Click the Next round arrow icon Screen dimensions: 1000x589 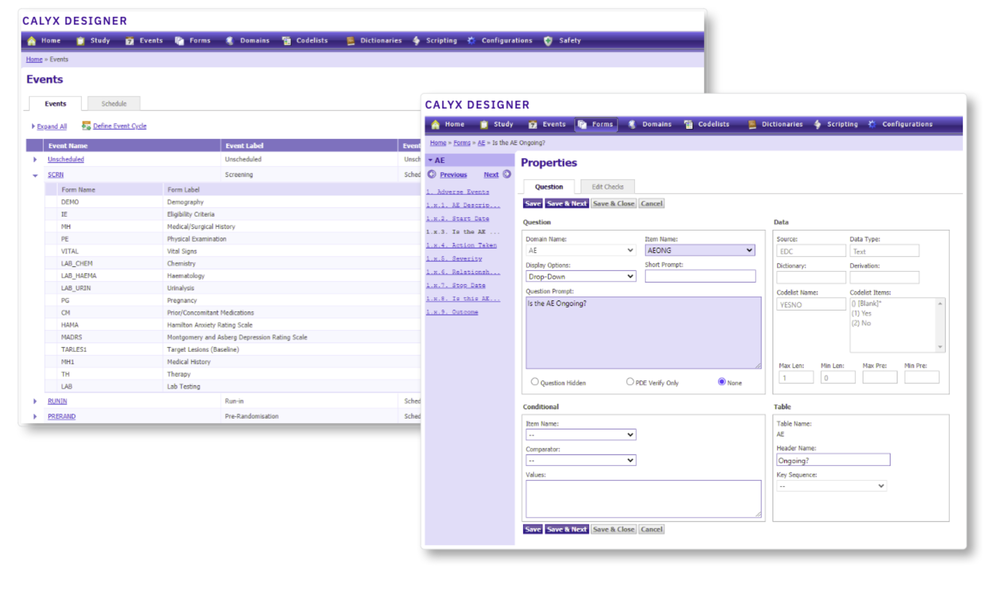(x=507, y=174)
